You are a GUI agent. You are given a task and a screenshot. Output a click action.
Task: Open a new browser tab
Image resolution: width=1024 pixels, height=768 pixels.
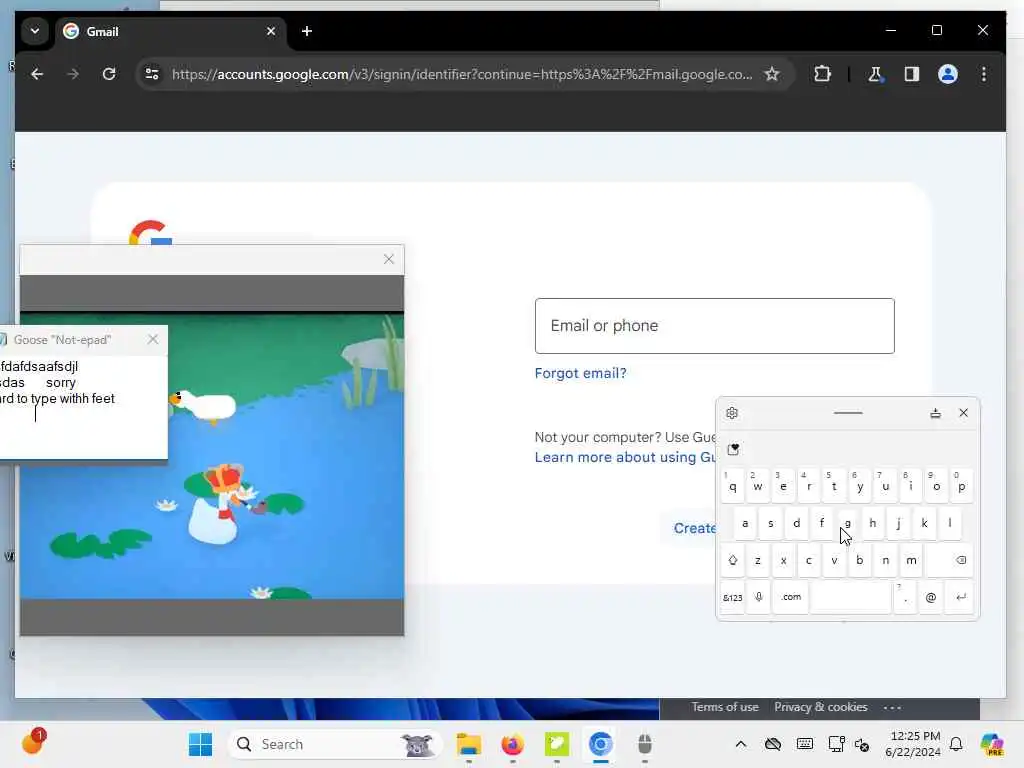coord(307,31)
